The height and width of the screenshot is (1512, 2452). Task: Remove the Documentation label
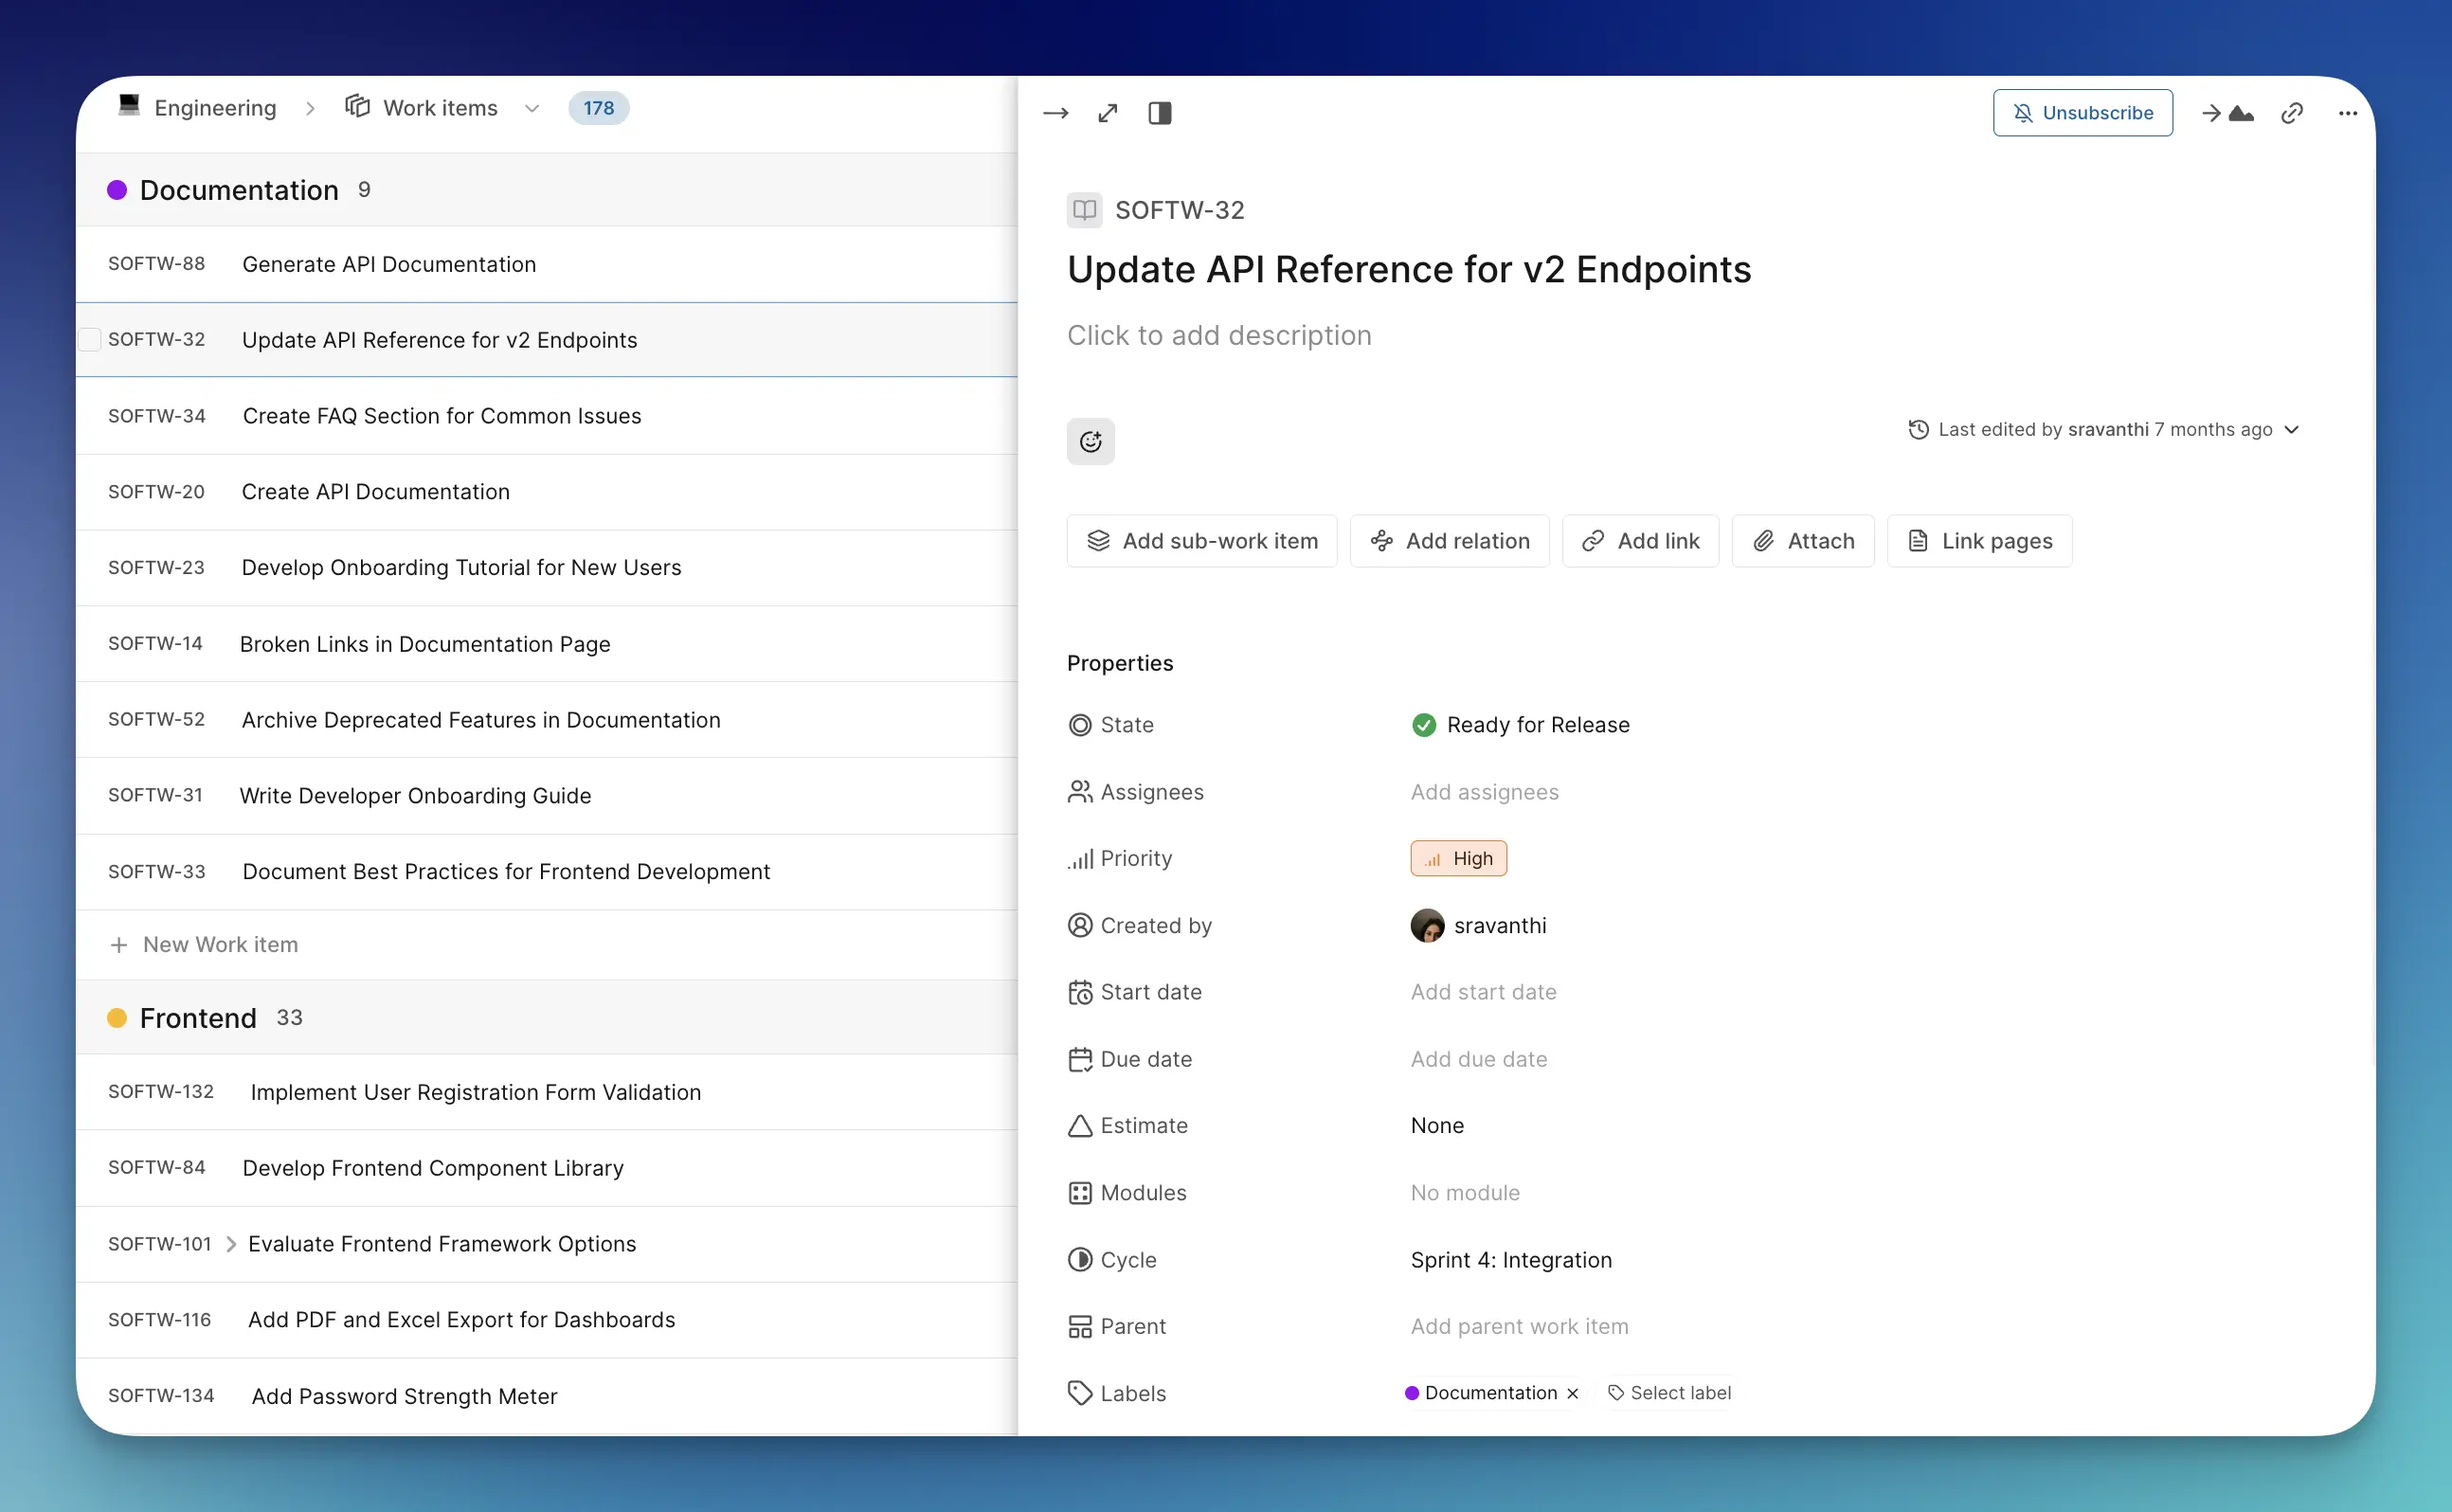click(1572, 1394)
